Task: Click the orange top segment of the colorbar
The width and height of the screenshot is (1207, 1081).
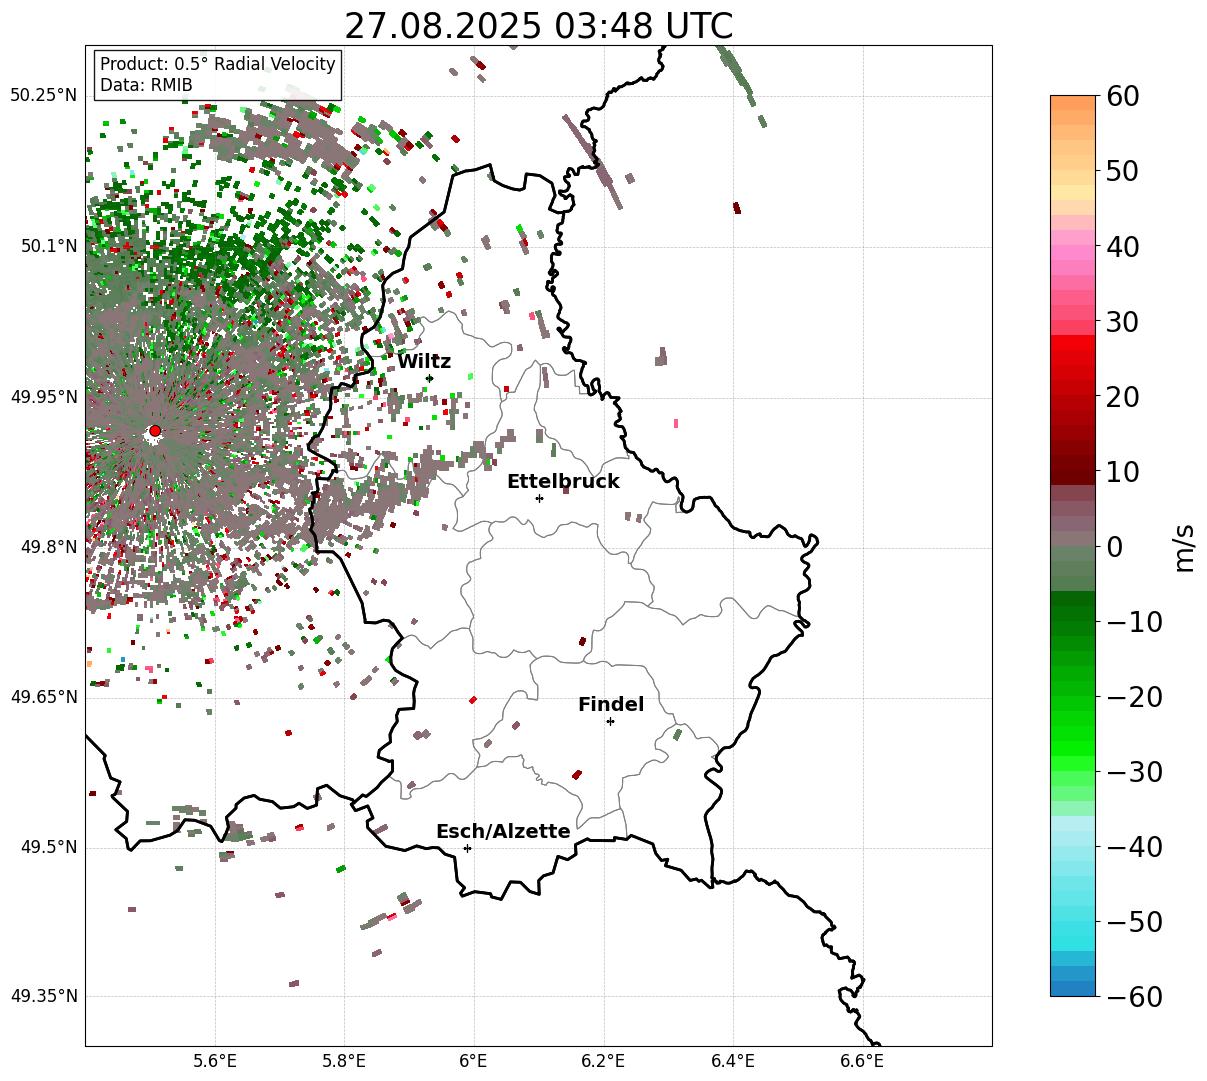Action: pos(1073,103)
